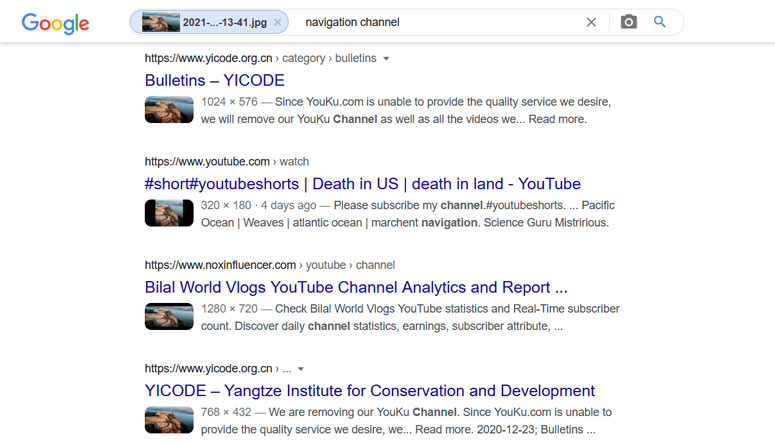
Task: Click the blue magnifier search button
Action: click(660, 22)
